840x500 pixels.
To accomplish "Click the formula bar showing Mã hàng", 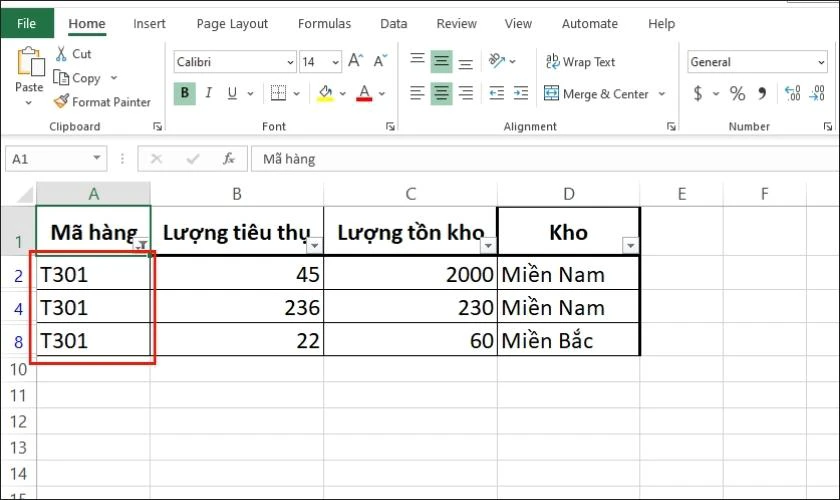I will click(x=544, y=159).
